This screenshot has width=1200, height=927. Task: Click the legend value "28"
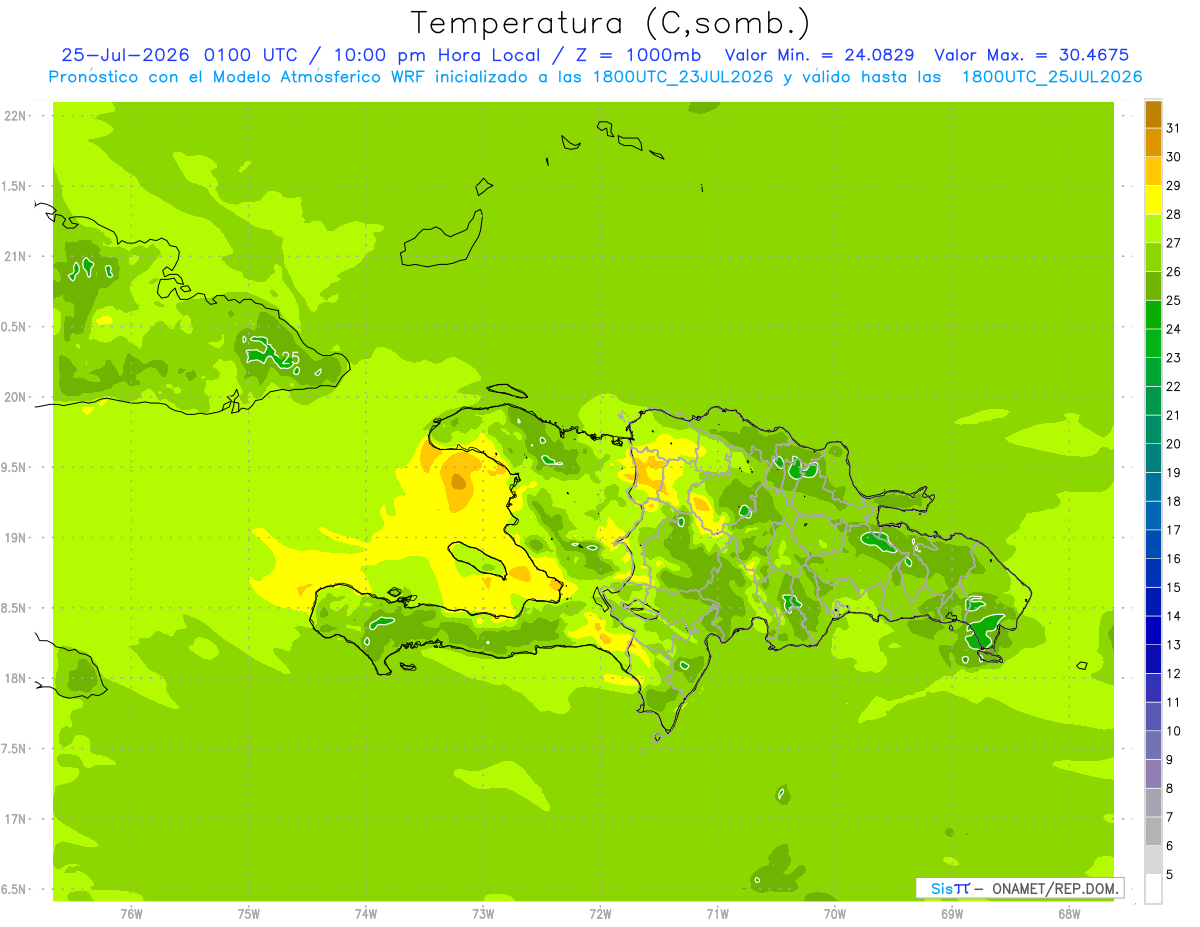tap(1173, 214)
